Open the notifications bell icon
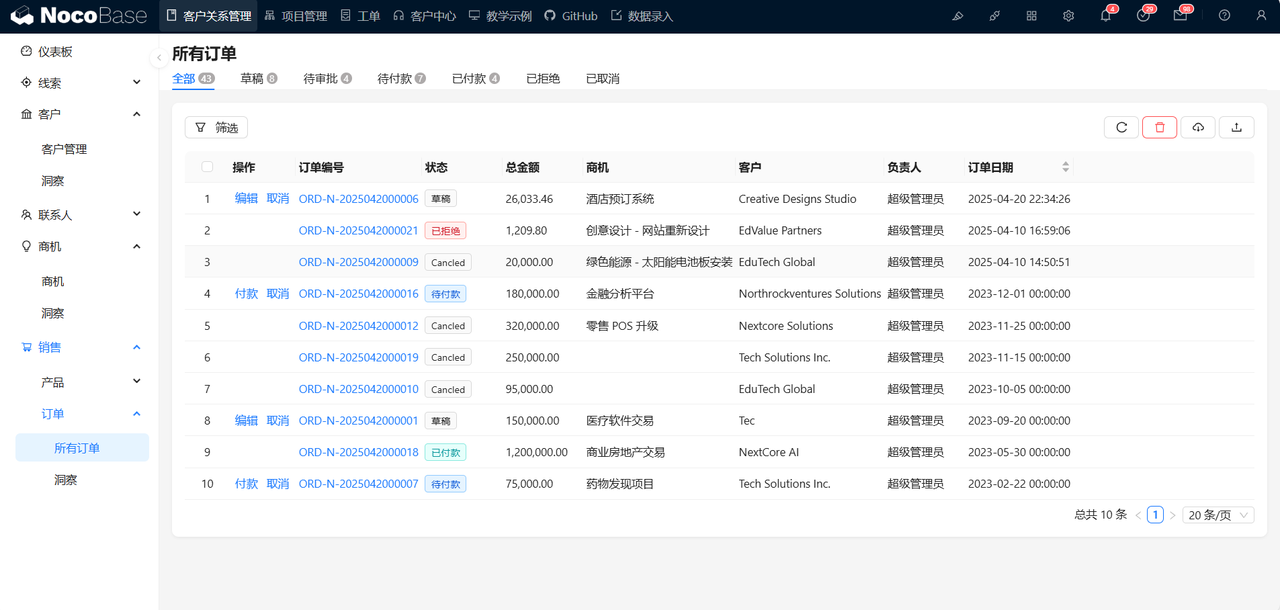 pos(1105,16)
